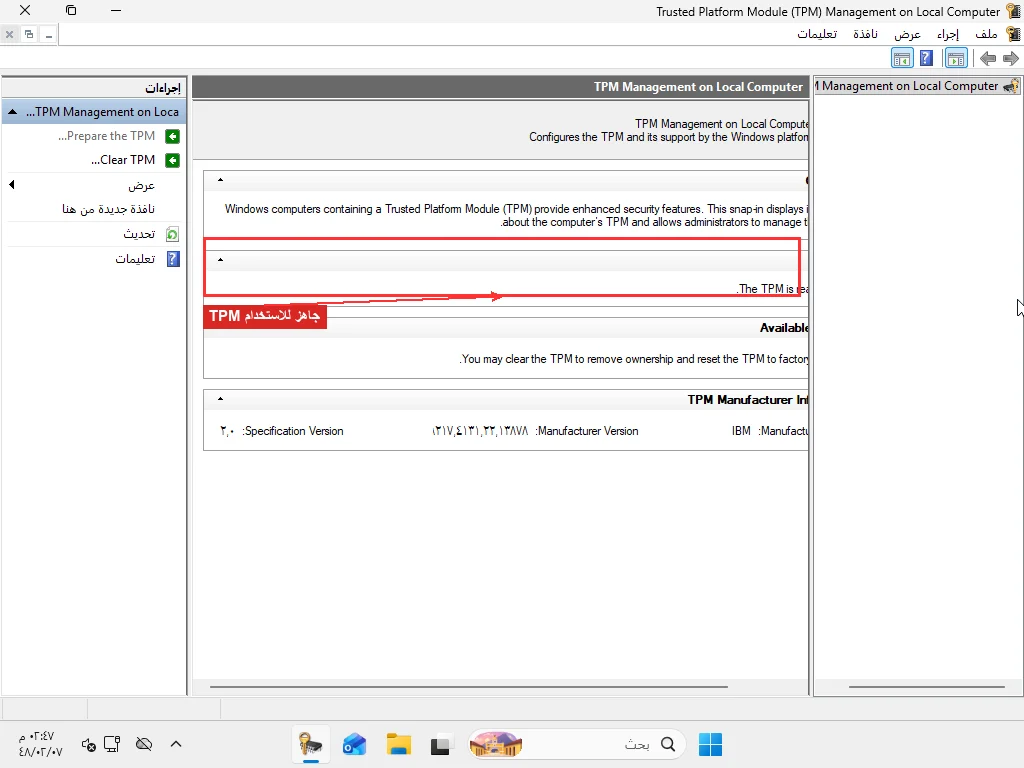Click the green Clear TPM action icon
Image resolution: width=1024 pixels, height=768 pixels.
pos(172,161)
